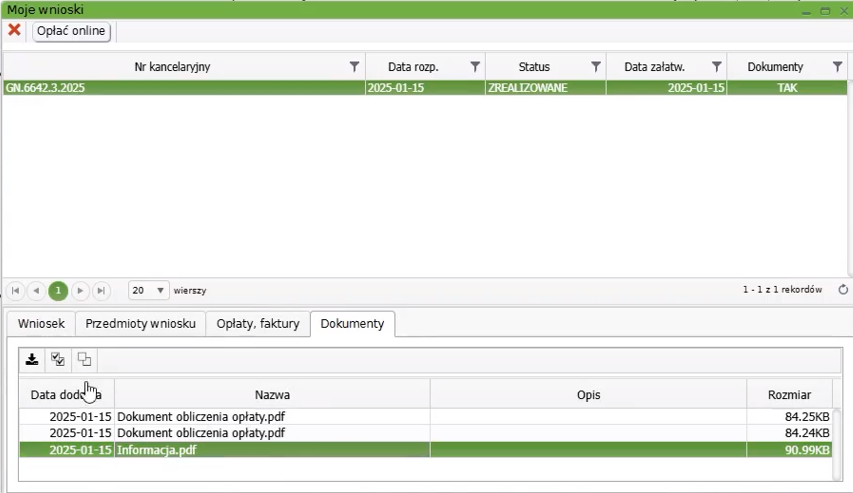This screenshot has height=493, width=853.
Task: Open filter for Nr kancelaryjny column
Action: [354, 67]
